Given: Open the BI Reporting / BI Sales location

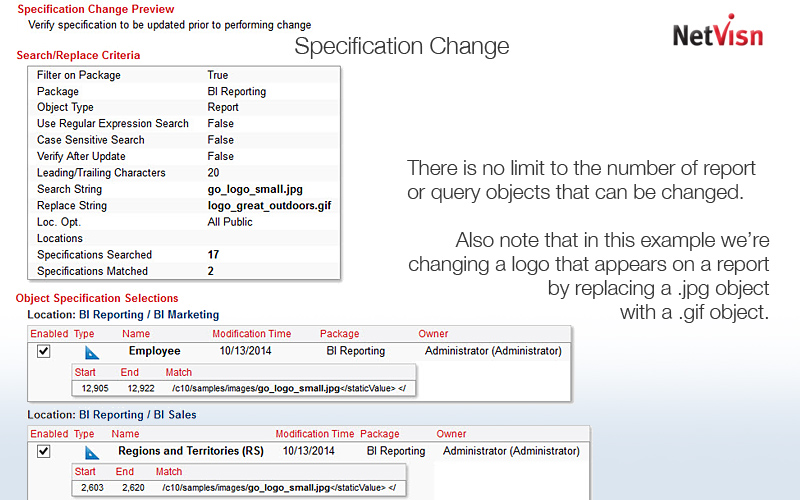Looking at the screenshot, I should tap(138, 415).
